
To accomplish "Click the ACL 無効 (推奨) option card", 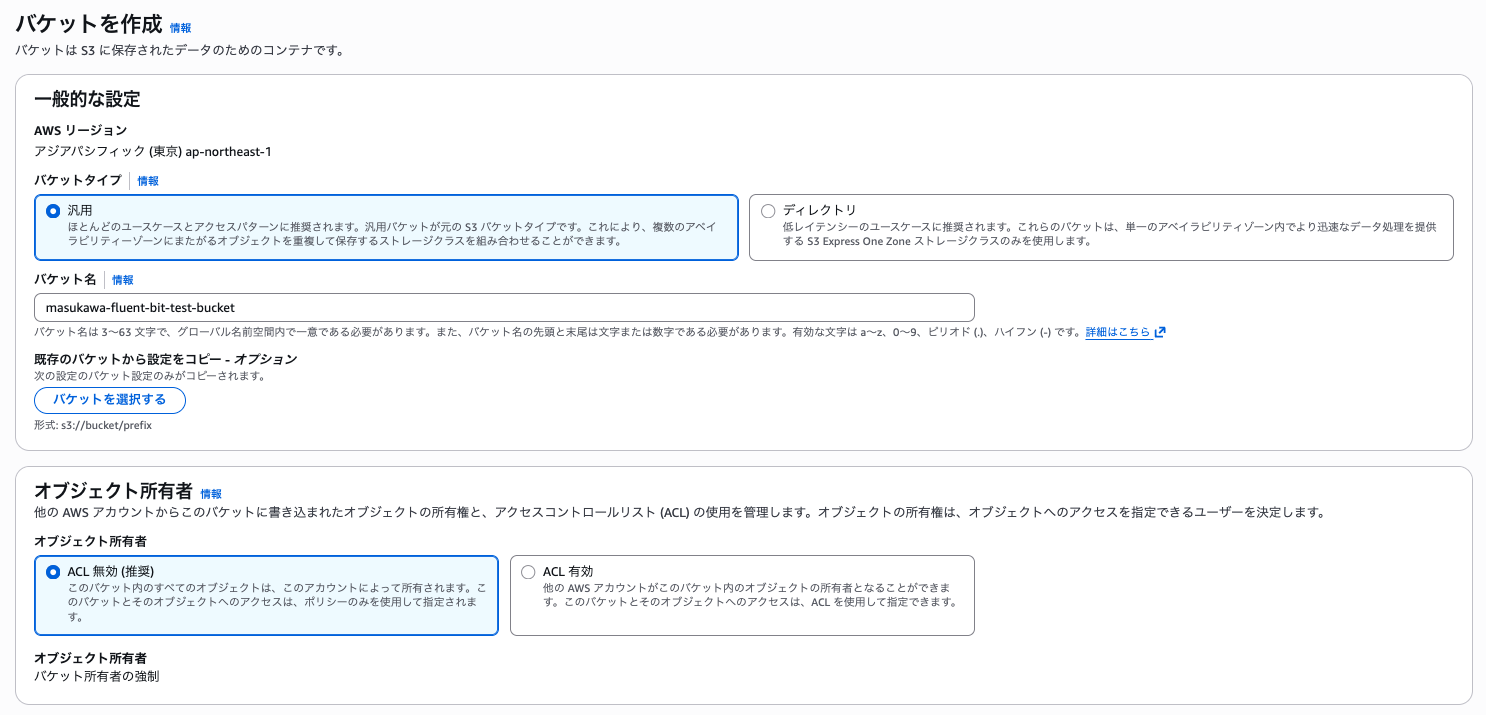I will pos(266,595).
